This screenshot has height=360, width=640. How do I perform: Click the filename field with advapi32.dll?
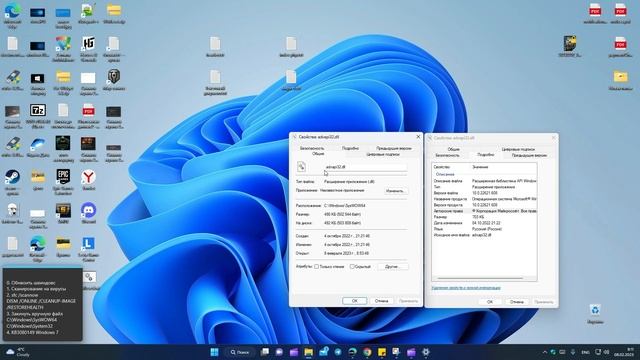point(365,167)
